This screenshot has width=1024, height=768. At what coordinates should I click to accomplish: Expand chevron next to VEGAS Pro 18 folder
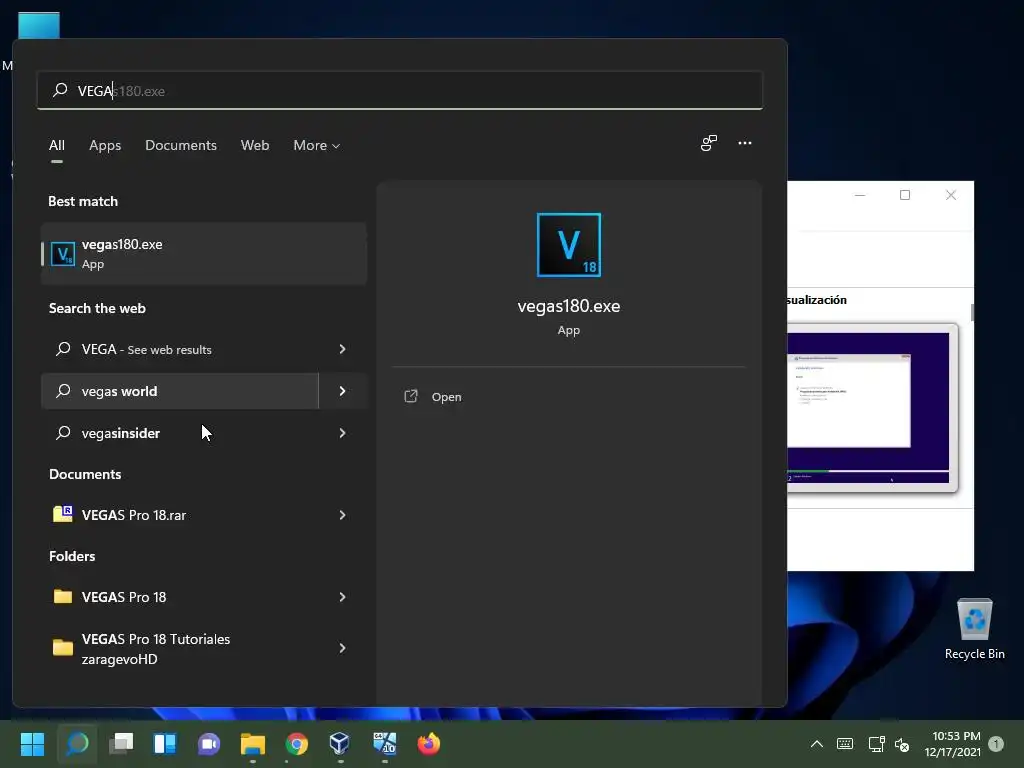point(342,597)
